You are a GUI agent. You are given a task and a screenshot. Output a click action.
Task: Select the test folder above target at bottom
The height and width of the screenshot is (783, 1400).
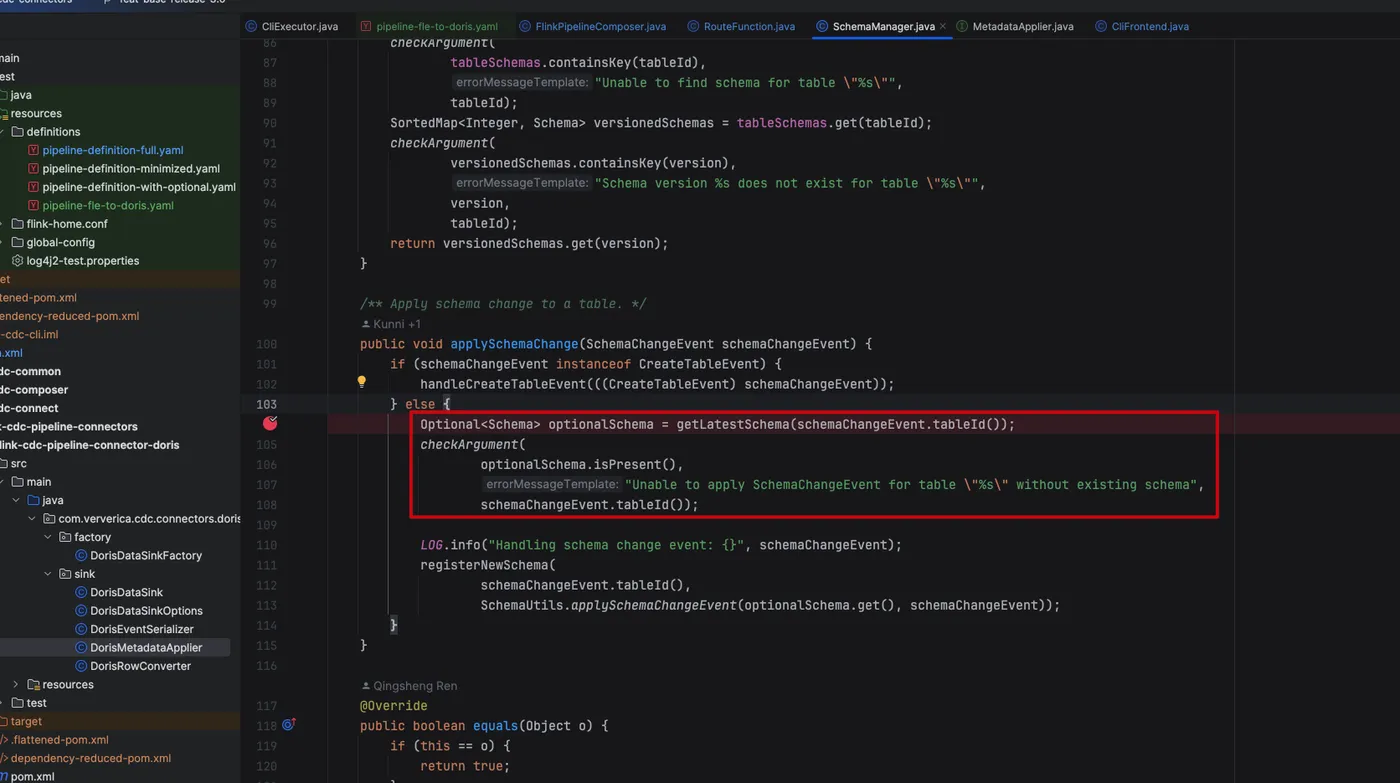point(37,703)
